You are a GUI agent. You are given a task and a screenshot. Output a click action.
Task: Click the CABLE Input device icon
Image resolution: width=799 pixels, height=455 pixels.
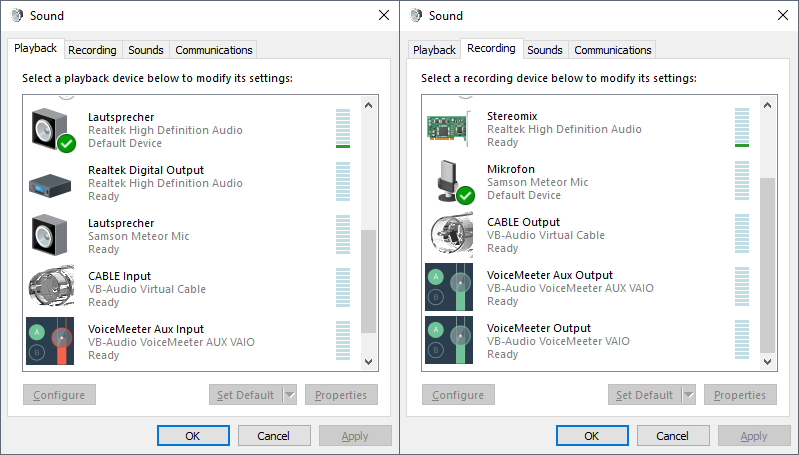click(x=50, y=289)
